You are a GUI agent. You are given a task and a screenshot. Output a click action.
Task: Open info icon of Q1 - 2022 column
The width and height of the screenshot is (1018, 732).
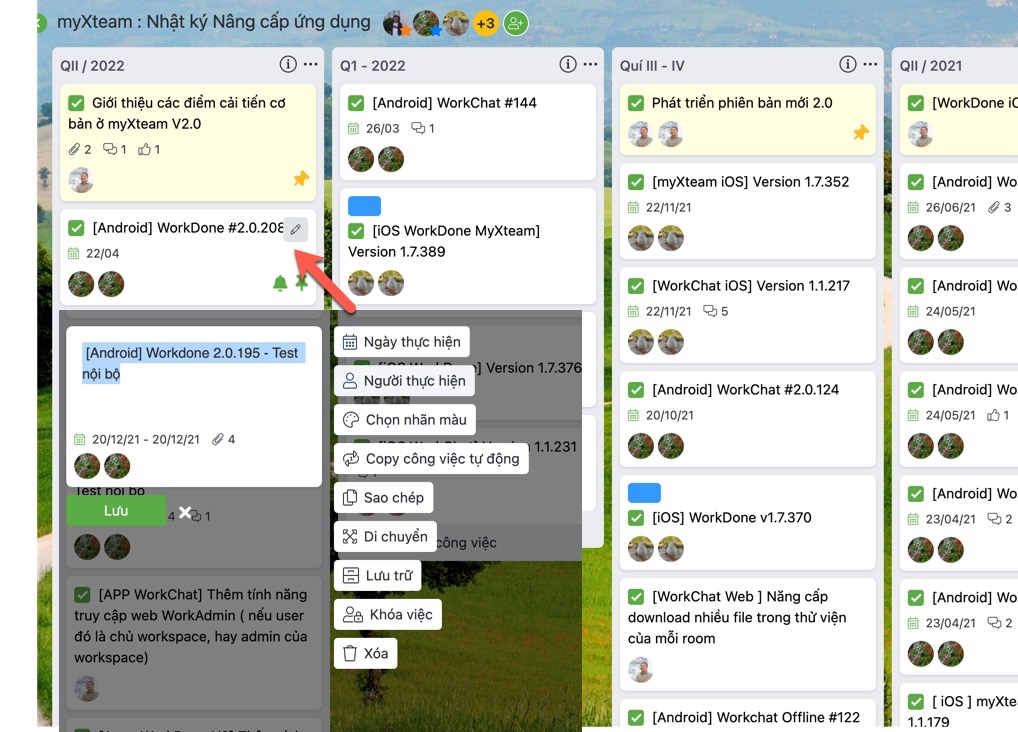[x=567, y=65]
